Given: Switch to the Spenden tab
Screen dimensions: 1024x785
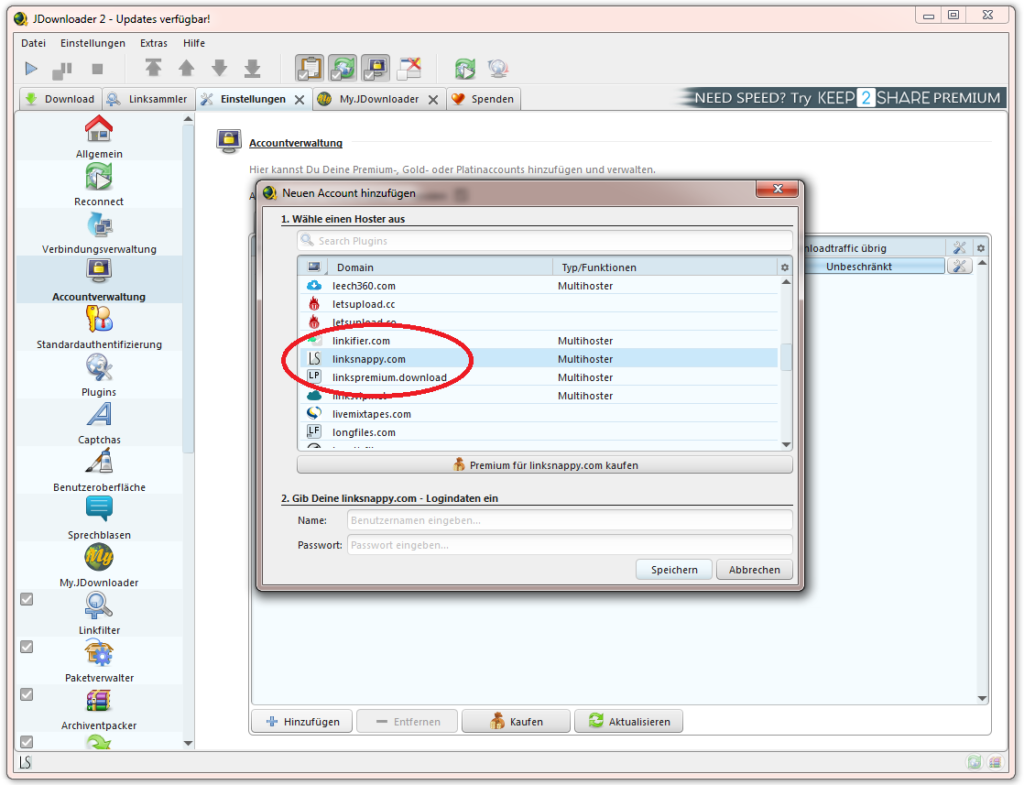Looking at the screenshot, I should [x=483, y=99].
